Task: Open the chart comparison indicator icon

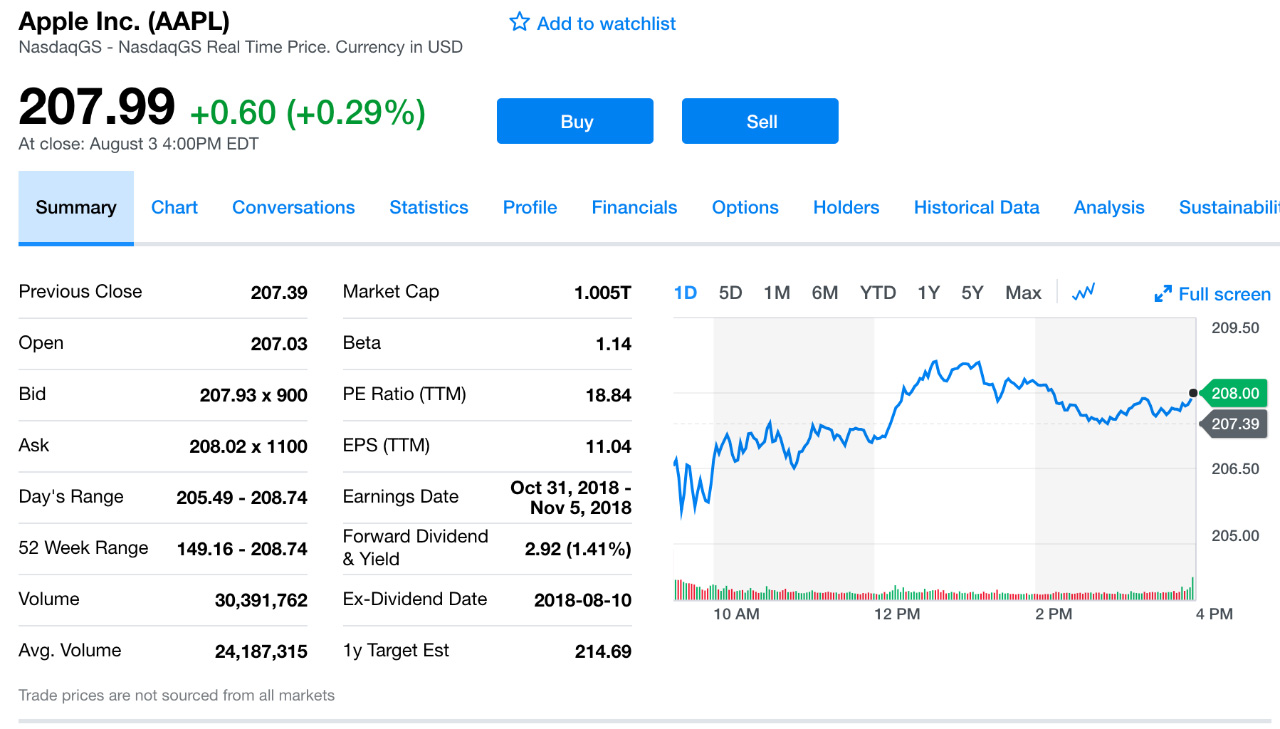Action: pos(1083,292)
